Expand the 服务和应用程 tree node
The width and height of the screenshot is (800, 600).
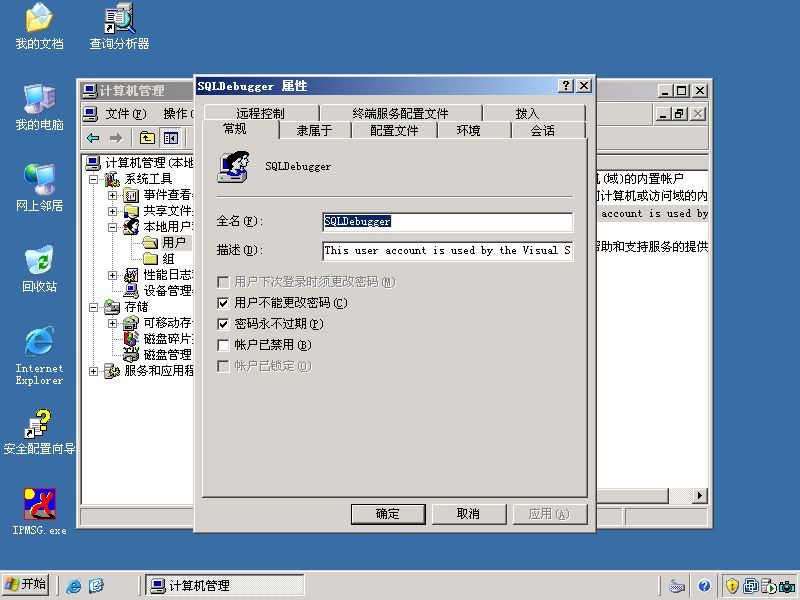[93, 371]
